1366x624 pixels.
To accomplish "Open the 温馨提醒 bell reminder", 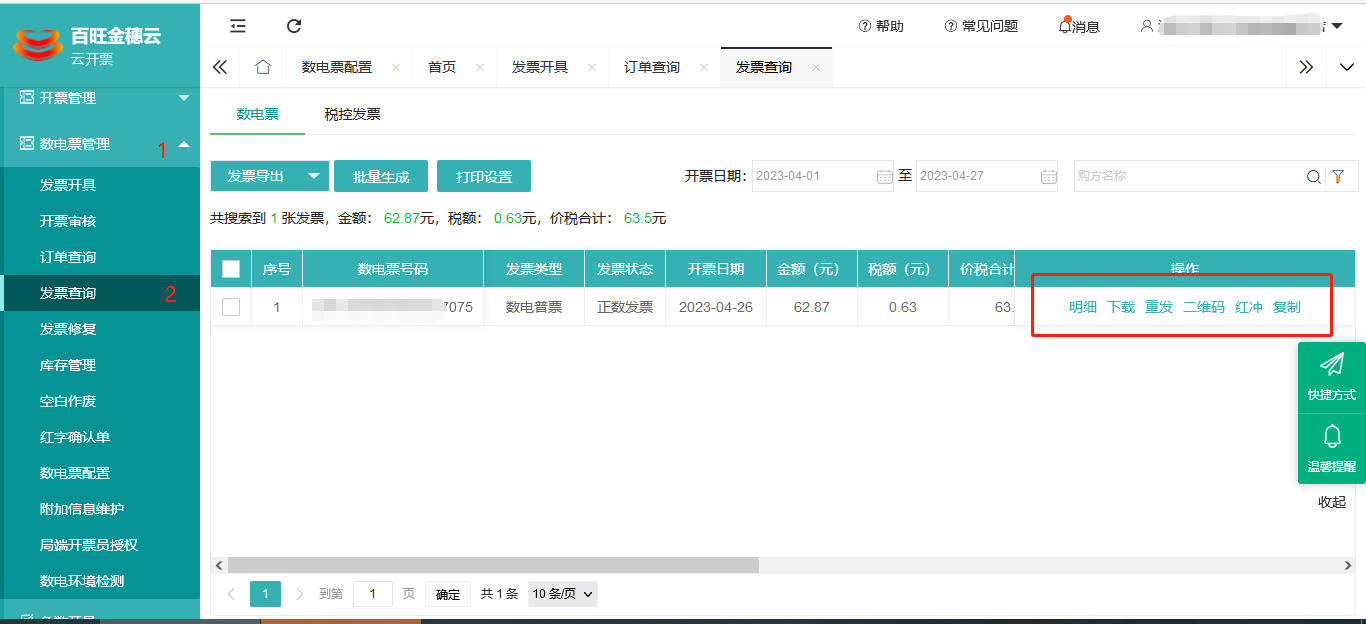I will [1331, 448].
